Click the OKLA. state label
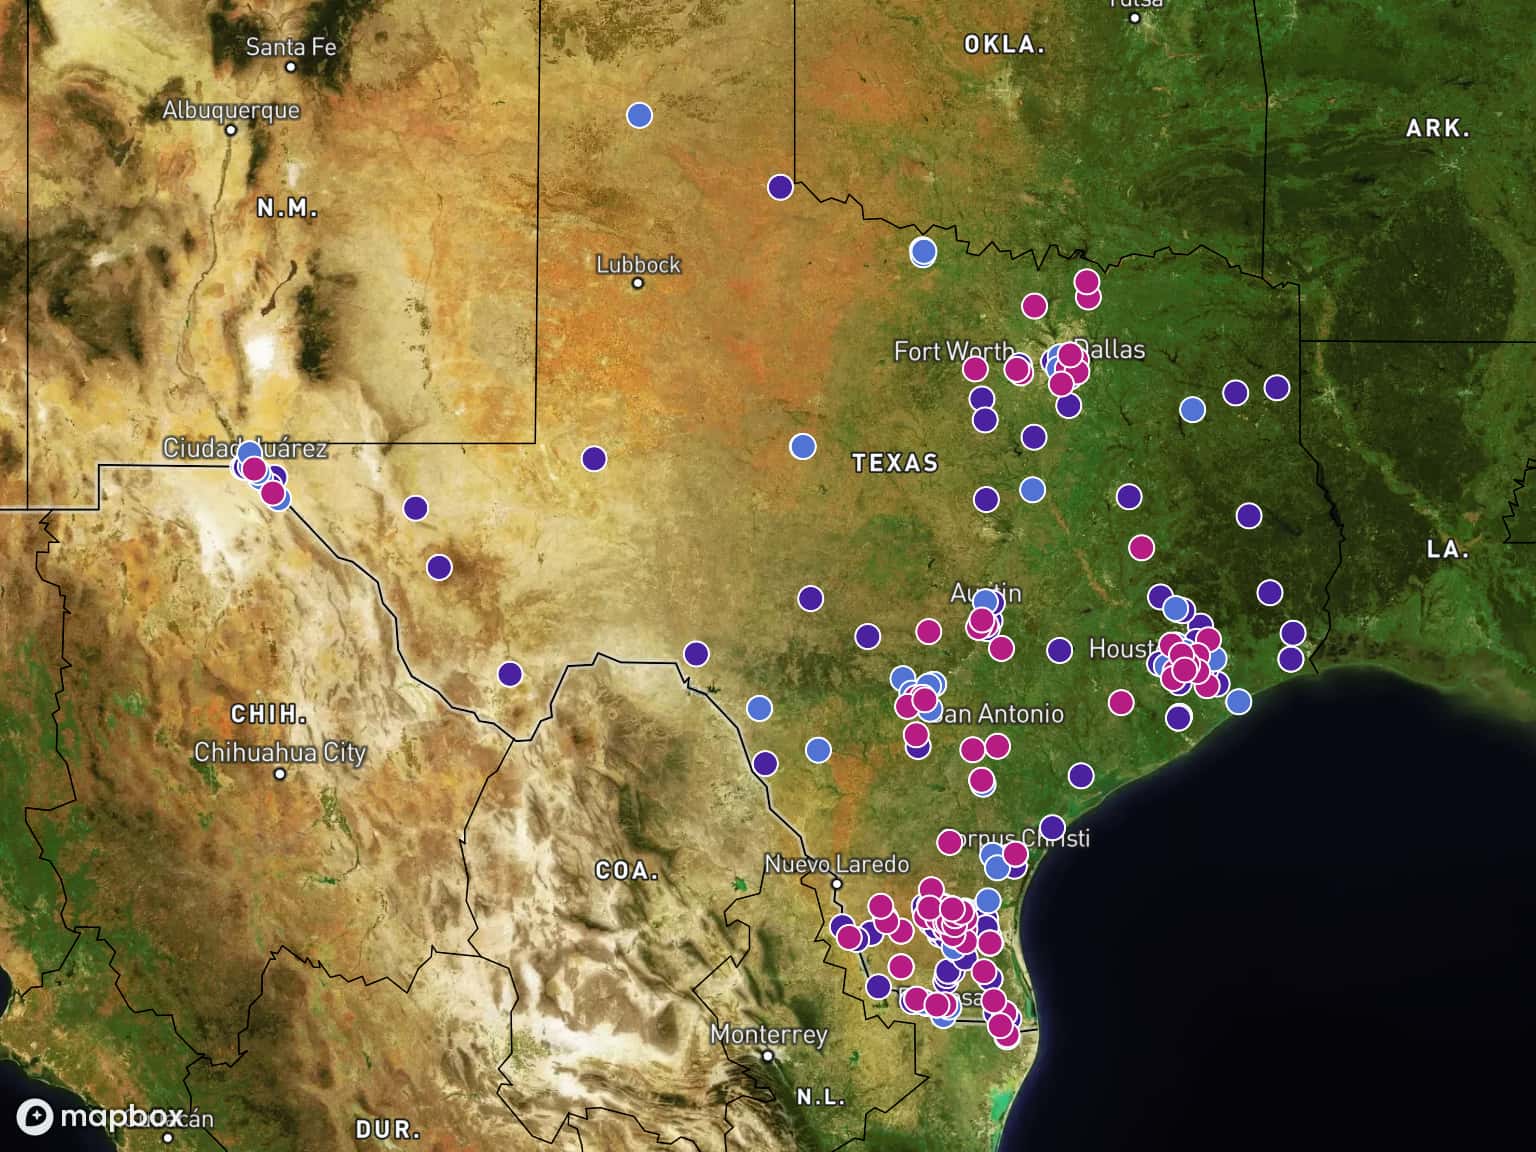 tap(1004, 45)
